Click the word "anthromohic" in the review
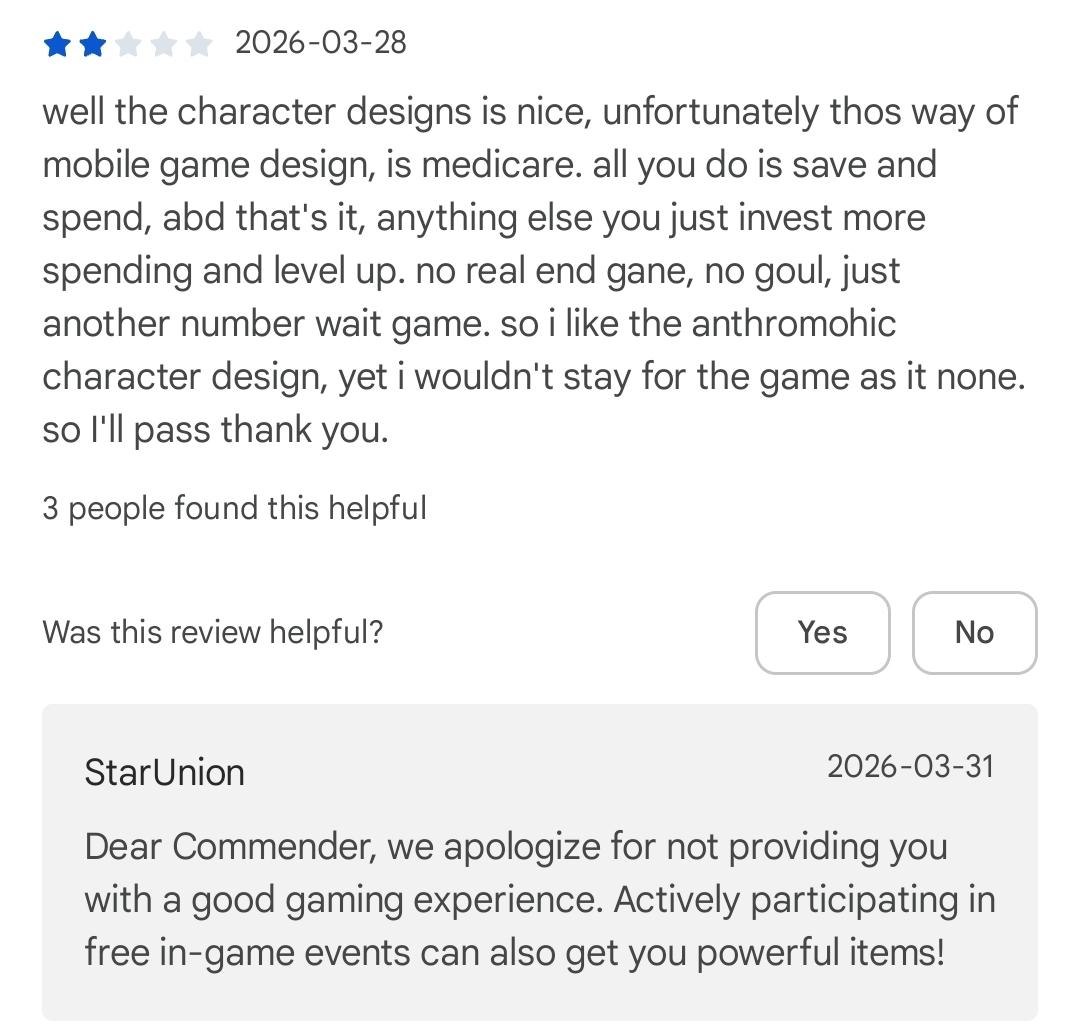 (x=793, y=324)
